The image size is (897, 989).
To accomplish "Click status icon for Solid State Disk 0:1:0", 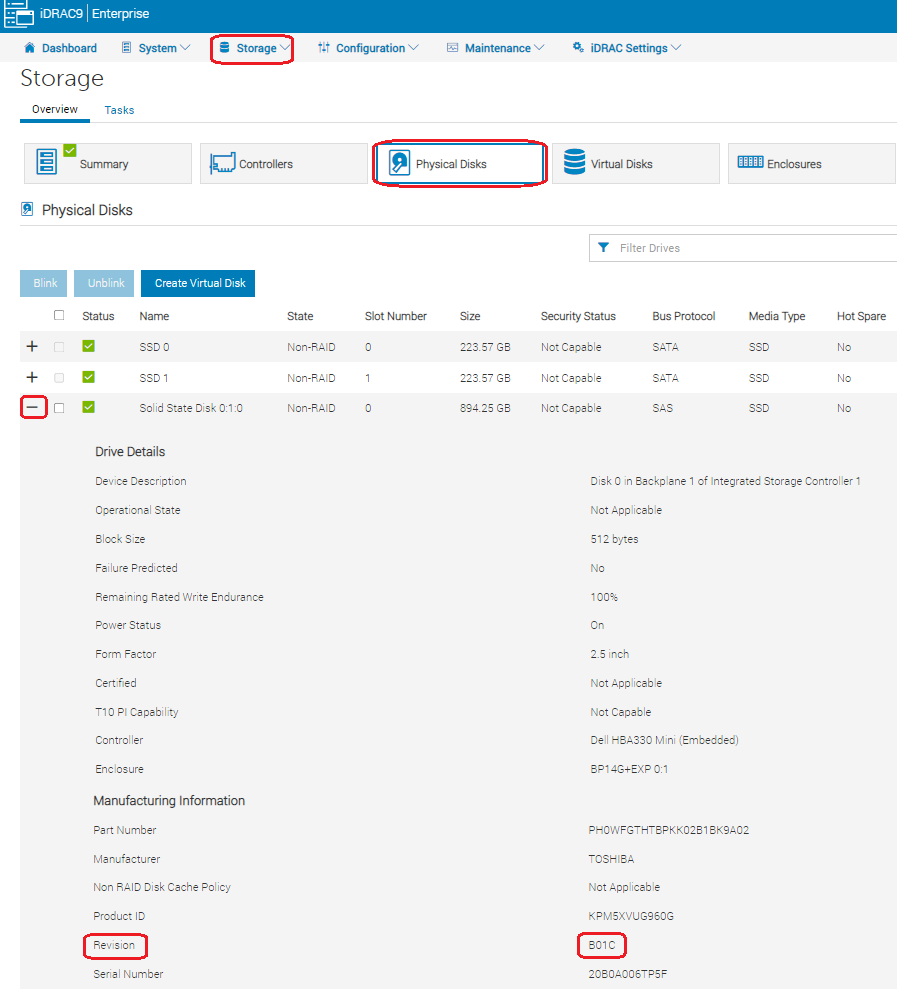I will click(88, 407).
